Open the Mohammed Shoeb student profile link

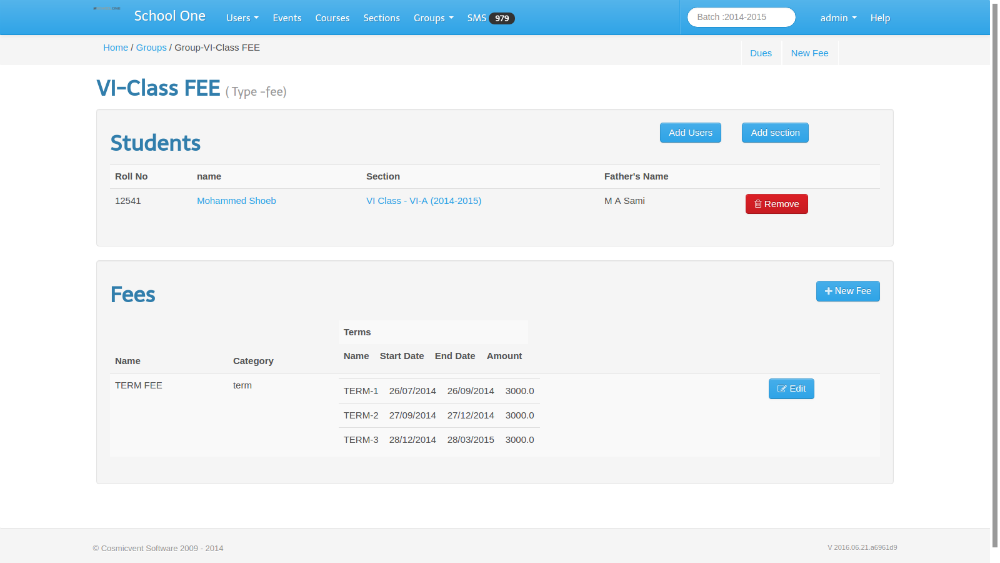coord(236,201)
